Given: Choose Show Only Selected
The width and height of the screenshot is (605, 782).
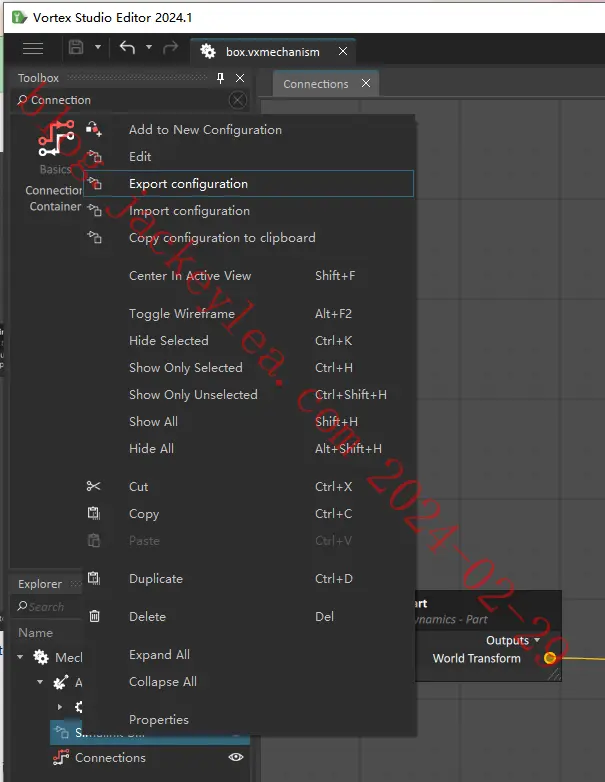Looking at the screenshot, I should pos(248,368).
